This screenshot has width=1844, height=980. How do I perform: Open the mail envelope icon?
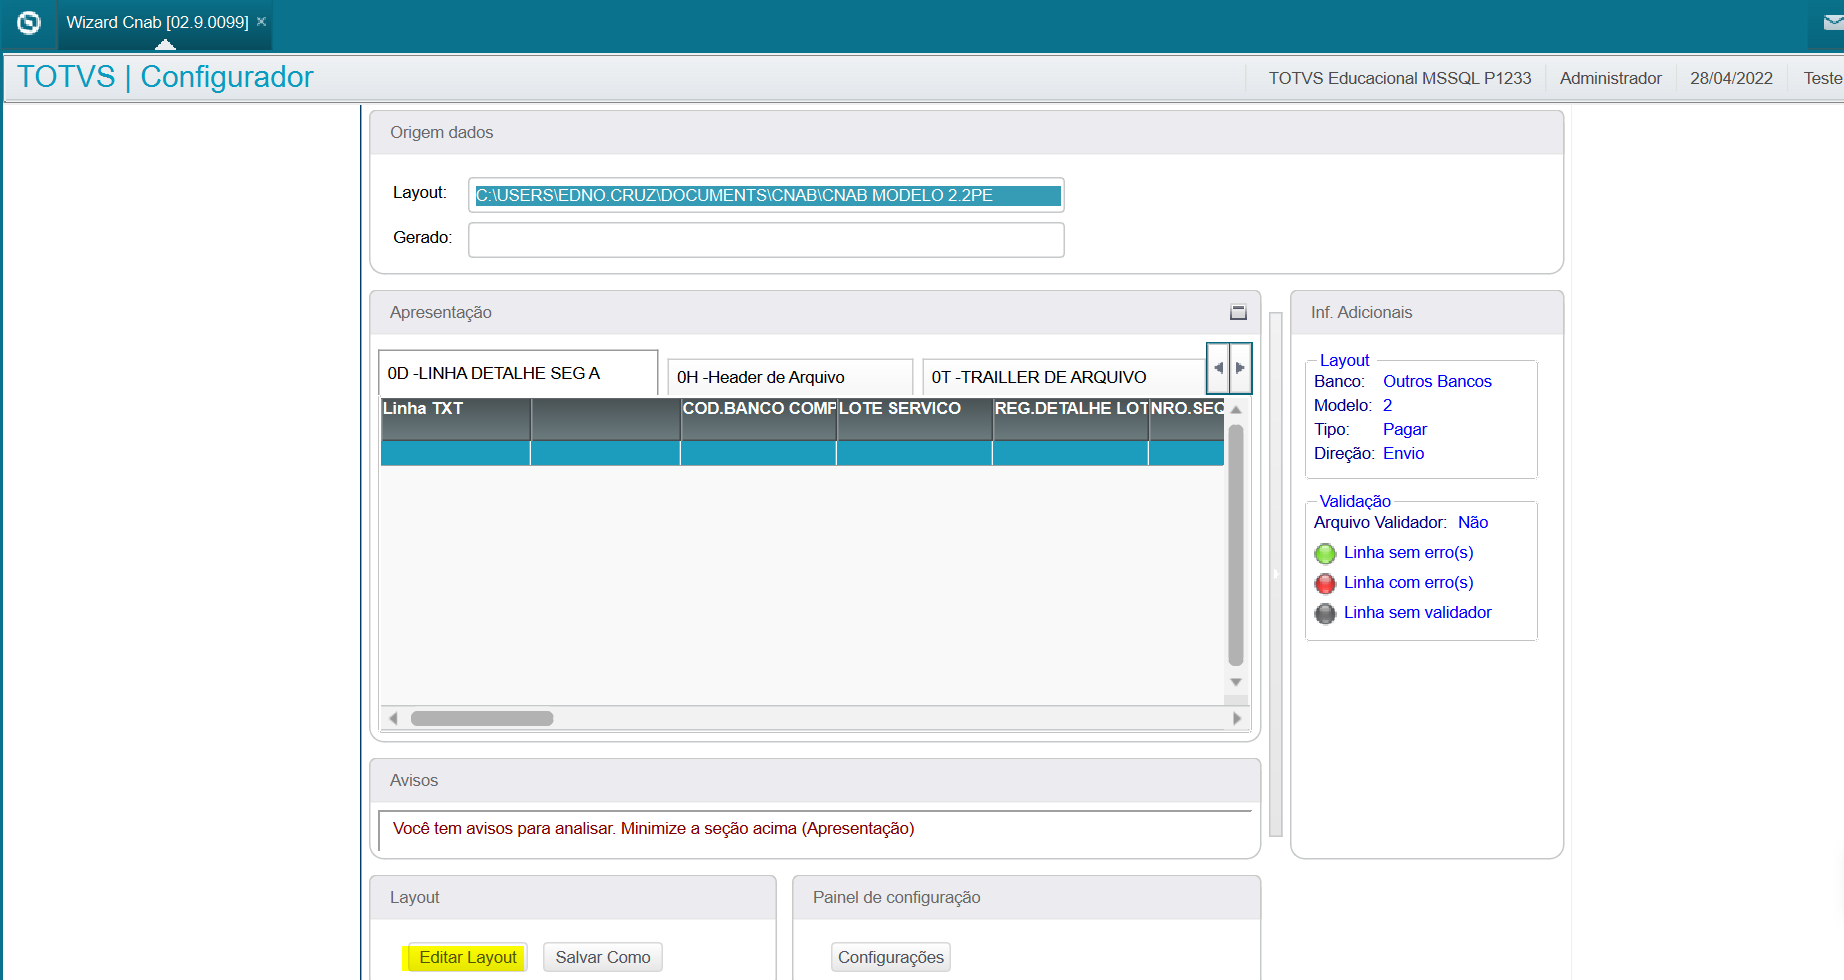(1832, 22)
